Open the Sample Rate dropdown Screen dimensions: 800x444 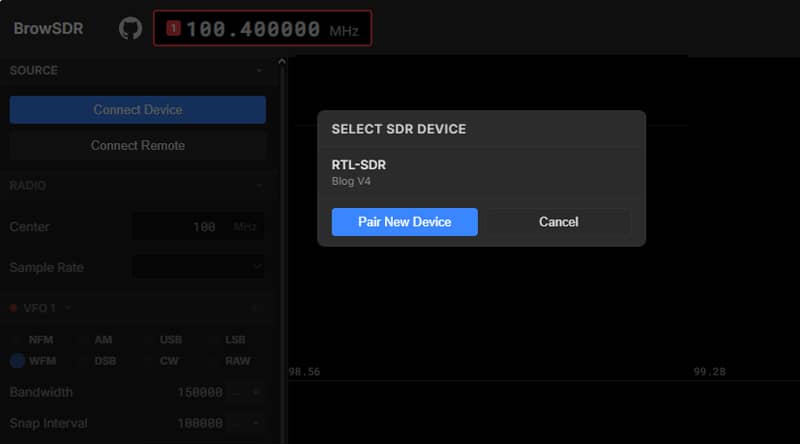(198, 267)
